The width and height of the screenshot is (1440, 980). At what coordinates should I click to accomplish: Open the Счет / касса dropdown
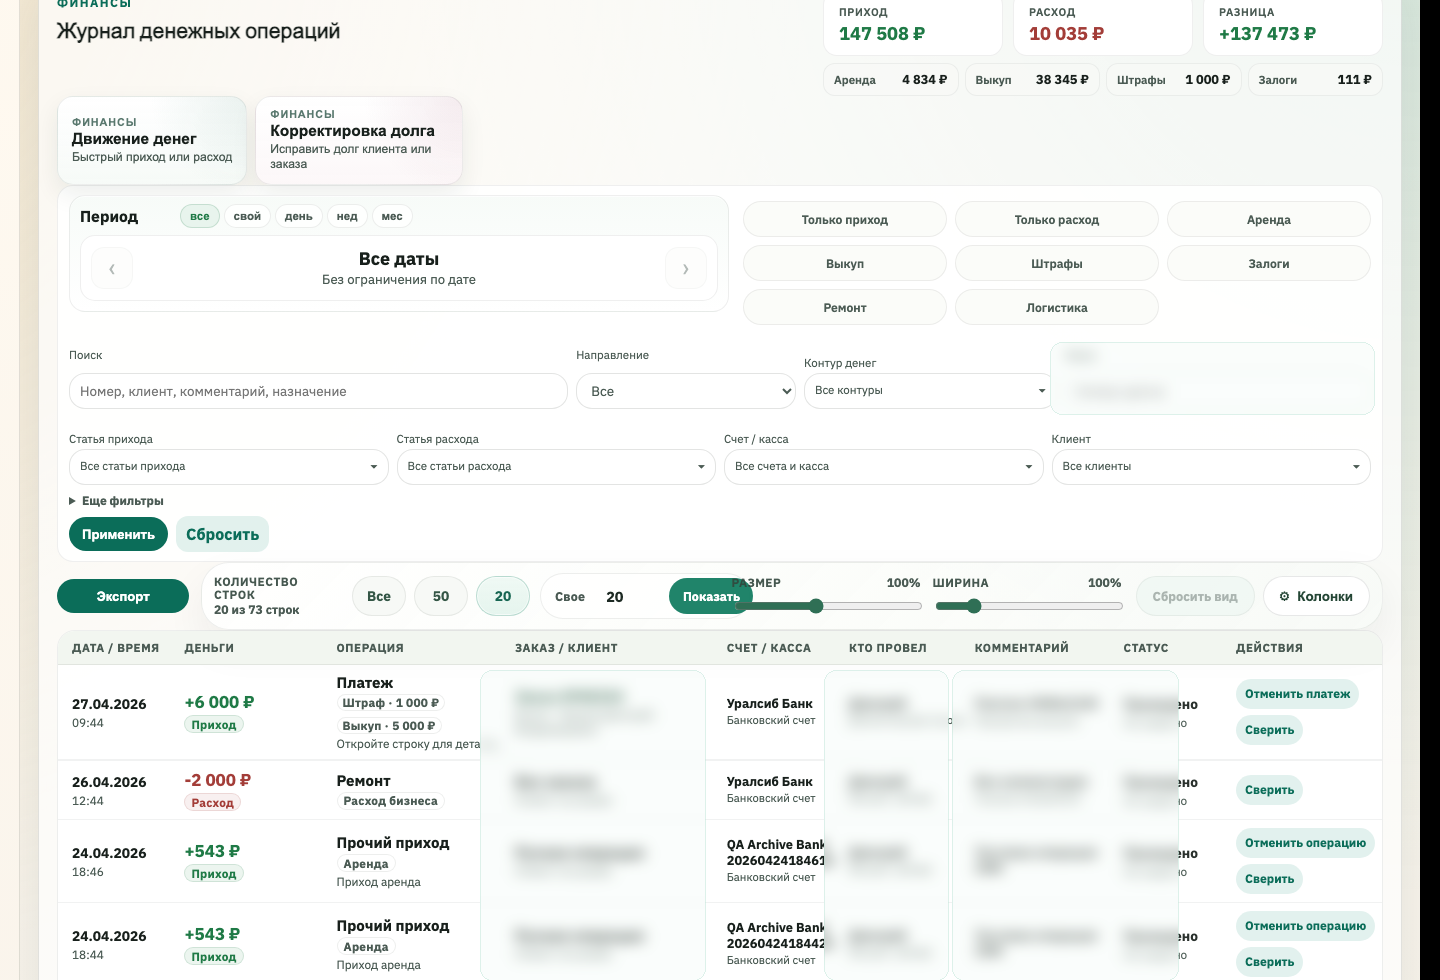tap(884, 467)
